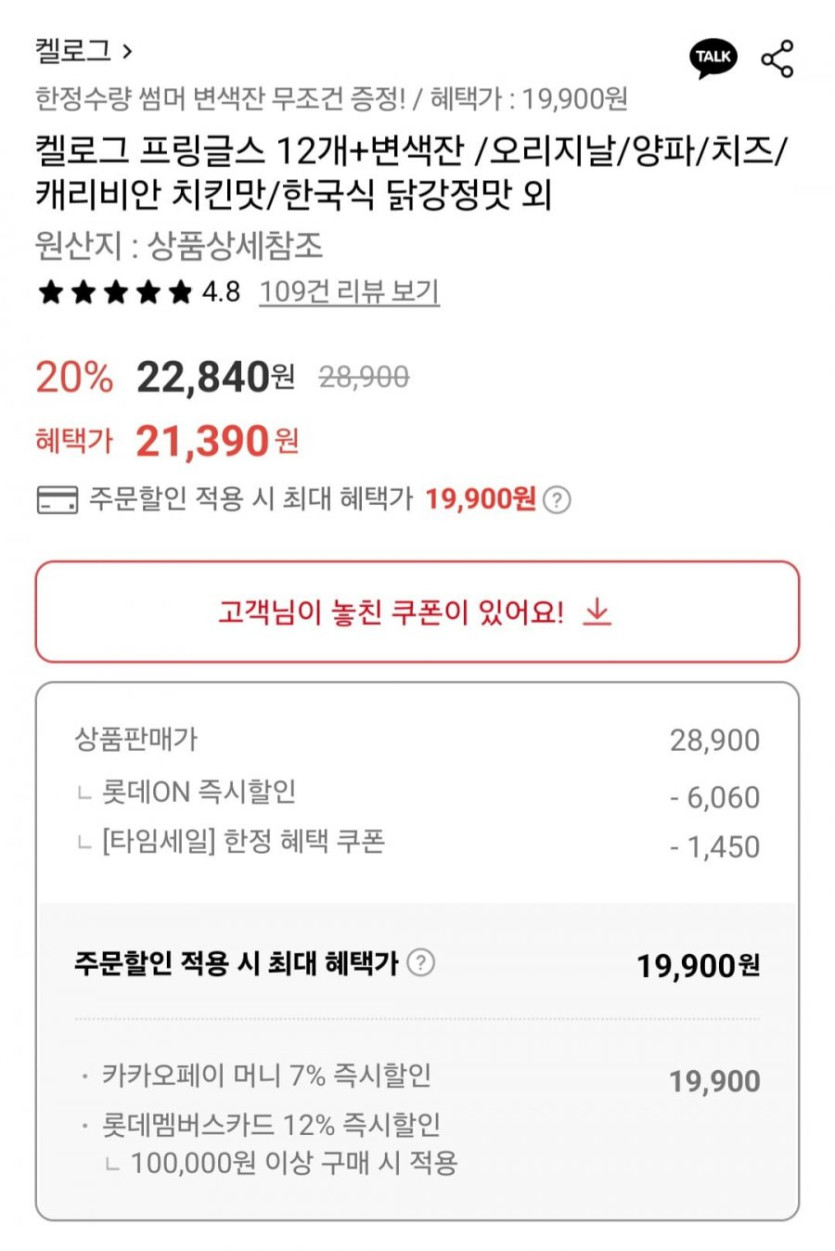Click help icon beside red 19,900원 price
This screenshot has width=835, height=1251.
pos(556,500)
